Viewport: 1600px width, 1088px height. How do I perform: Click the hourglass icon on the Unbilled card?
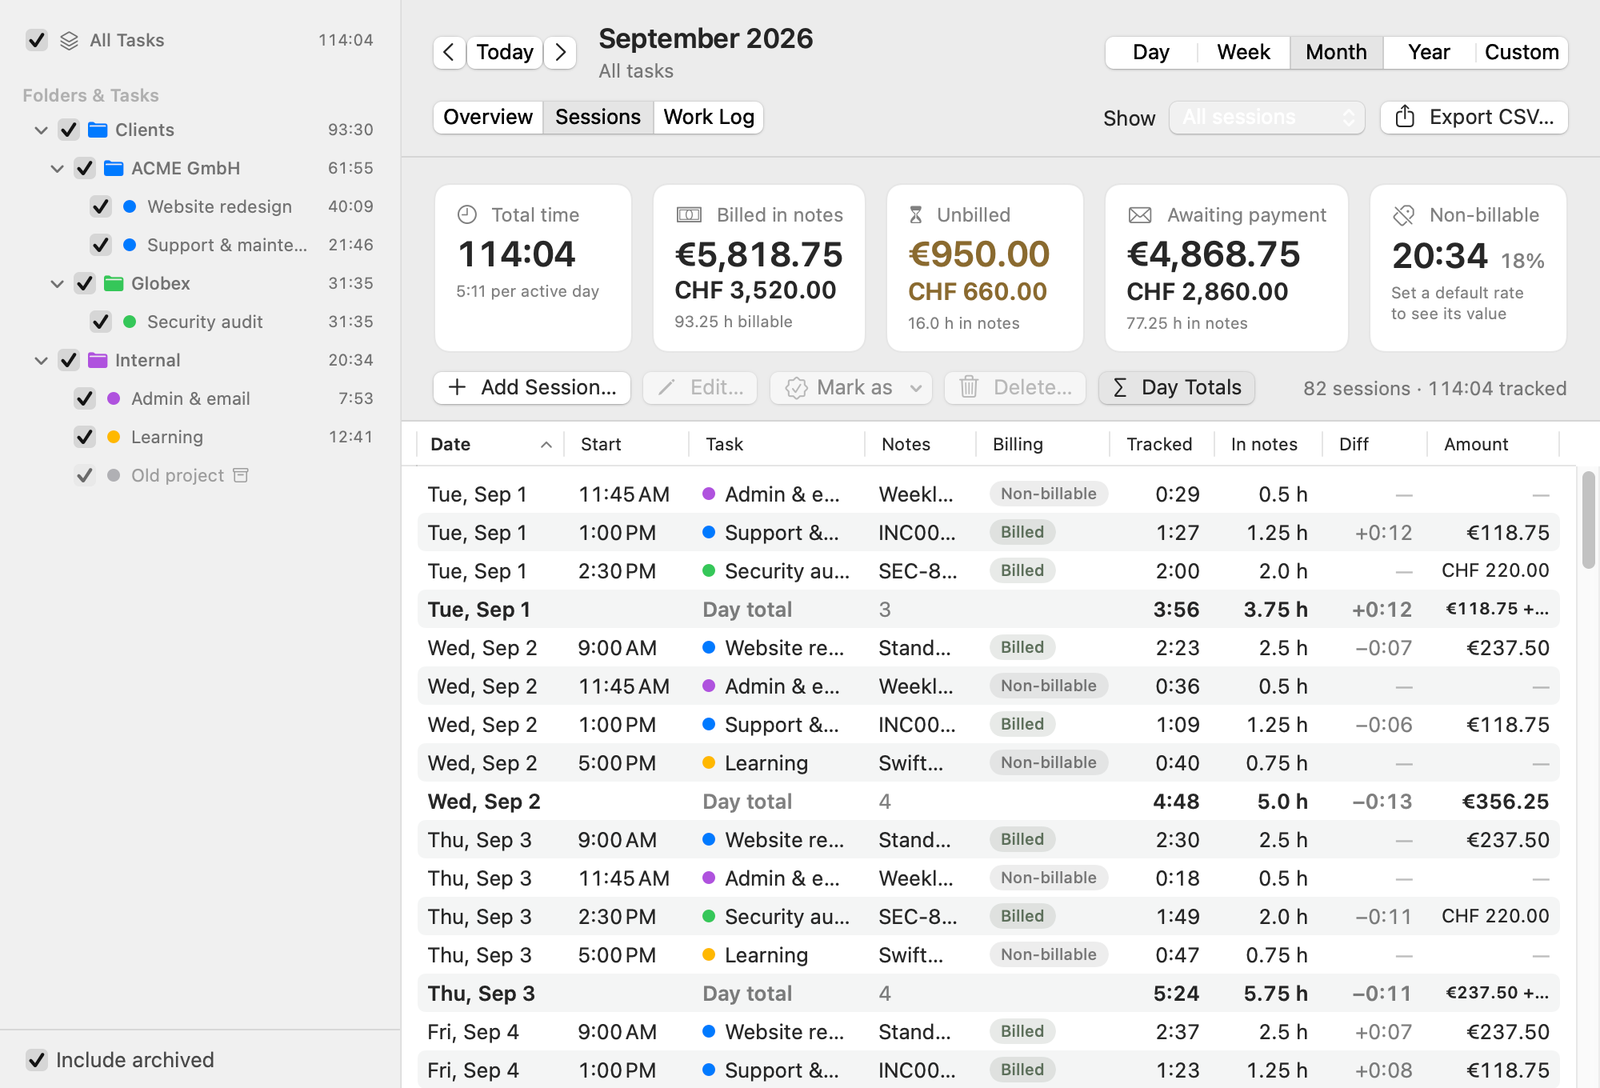pyautogui.click(x=916, y=215)
